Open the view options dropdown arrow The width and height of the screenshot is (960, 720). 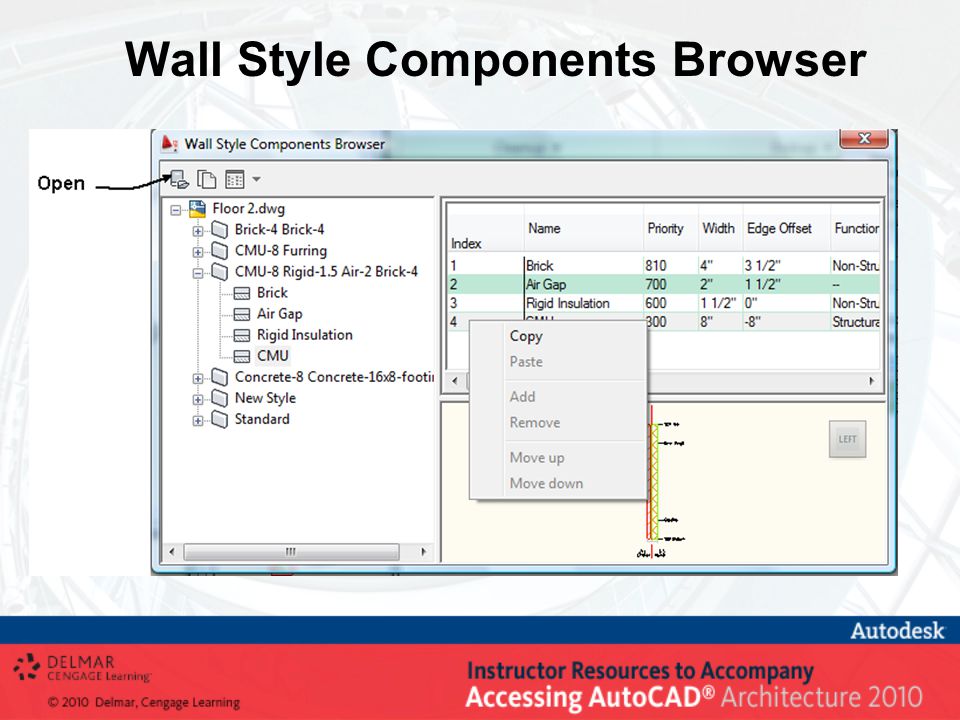(257, 179)
